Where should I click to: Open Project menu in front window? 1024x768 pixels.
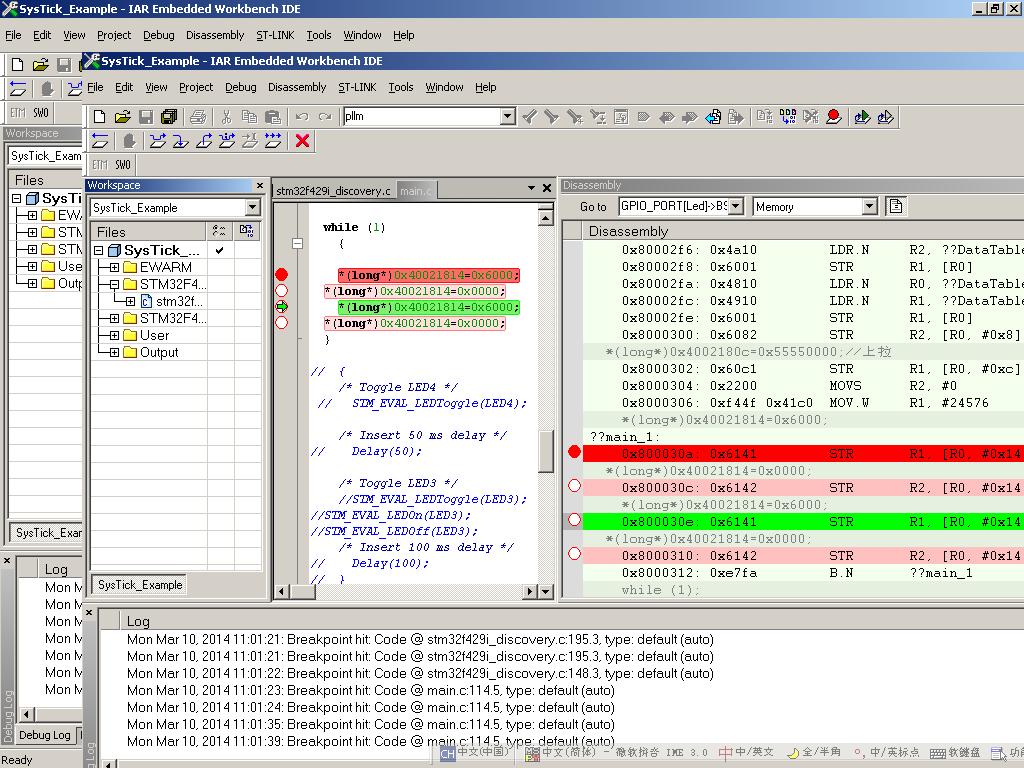click(196, 87)
